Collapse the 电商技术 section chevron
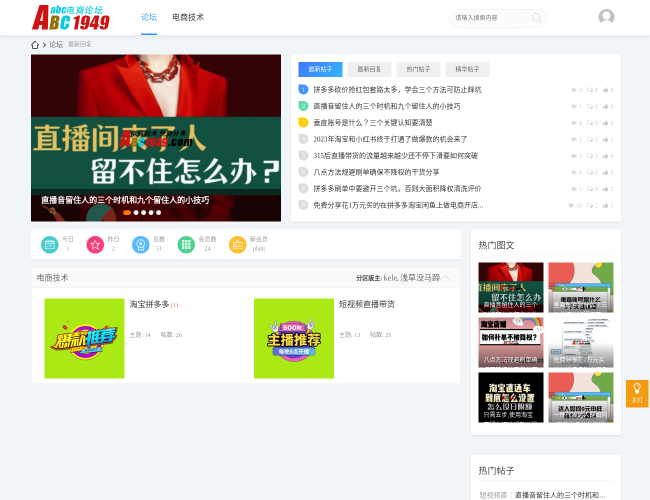650x500 pixels. [446, 278]
